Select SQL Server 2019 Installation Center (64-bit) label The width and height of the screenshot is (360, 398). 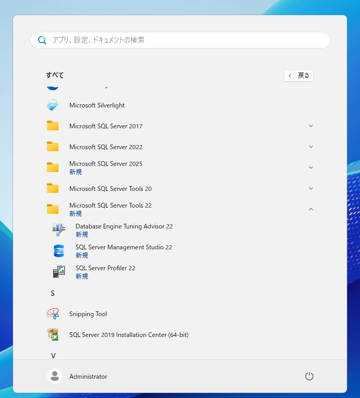[129, 335]
